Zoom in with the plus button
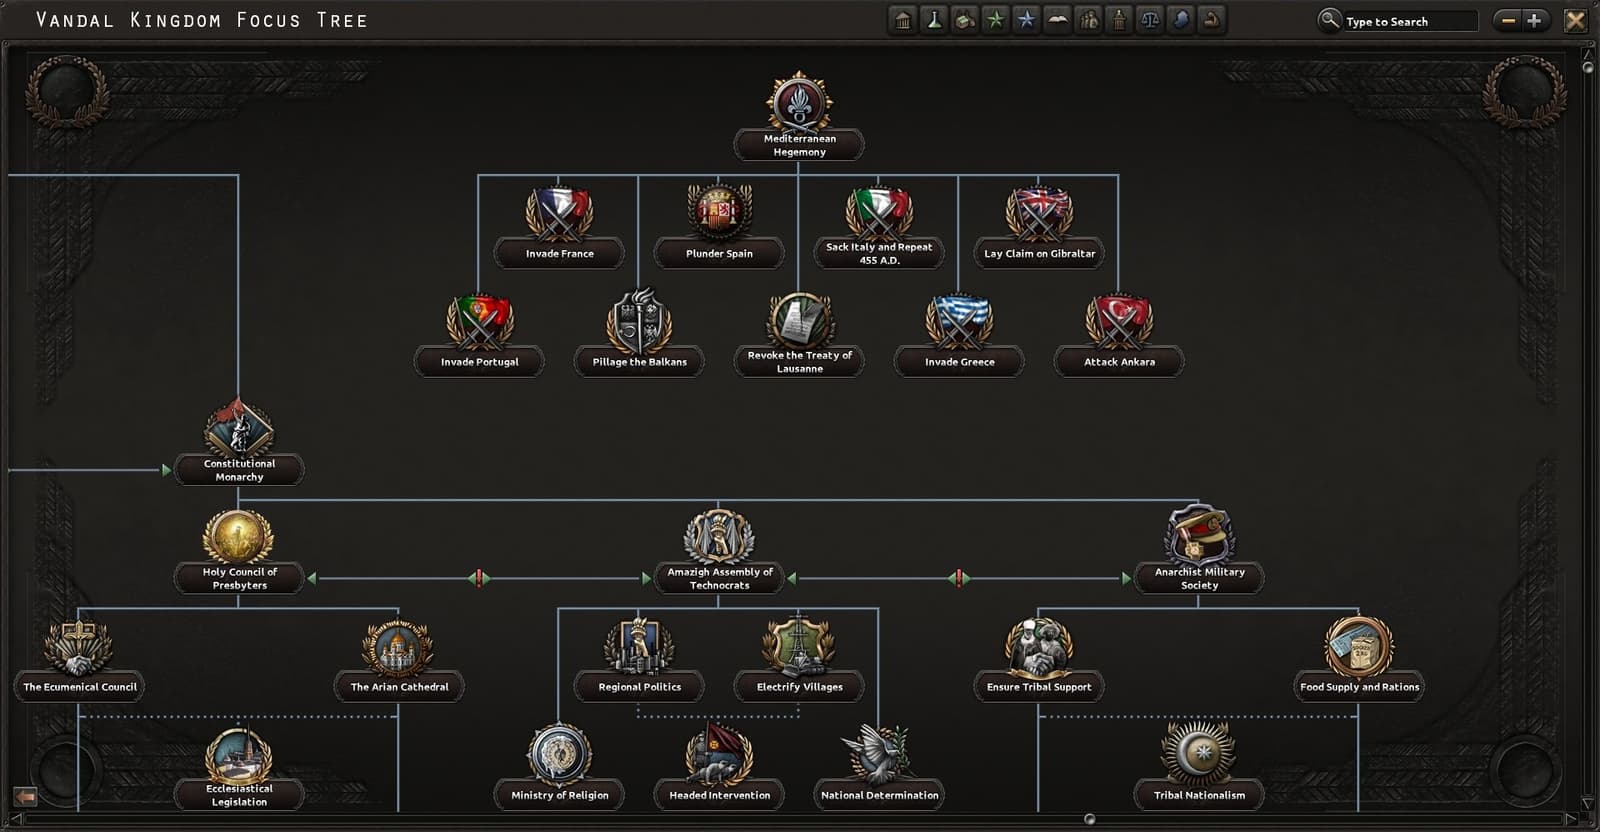Viewport: 1600px width, 832px height. 1534,20
